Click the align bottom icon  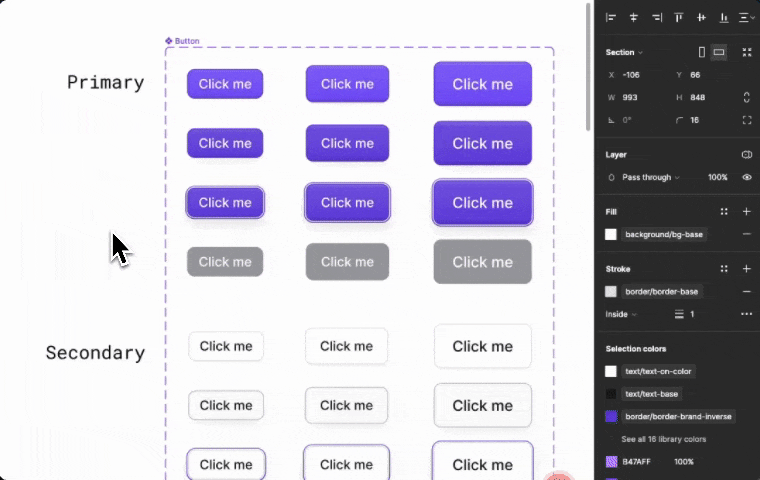coord(724,17)
